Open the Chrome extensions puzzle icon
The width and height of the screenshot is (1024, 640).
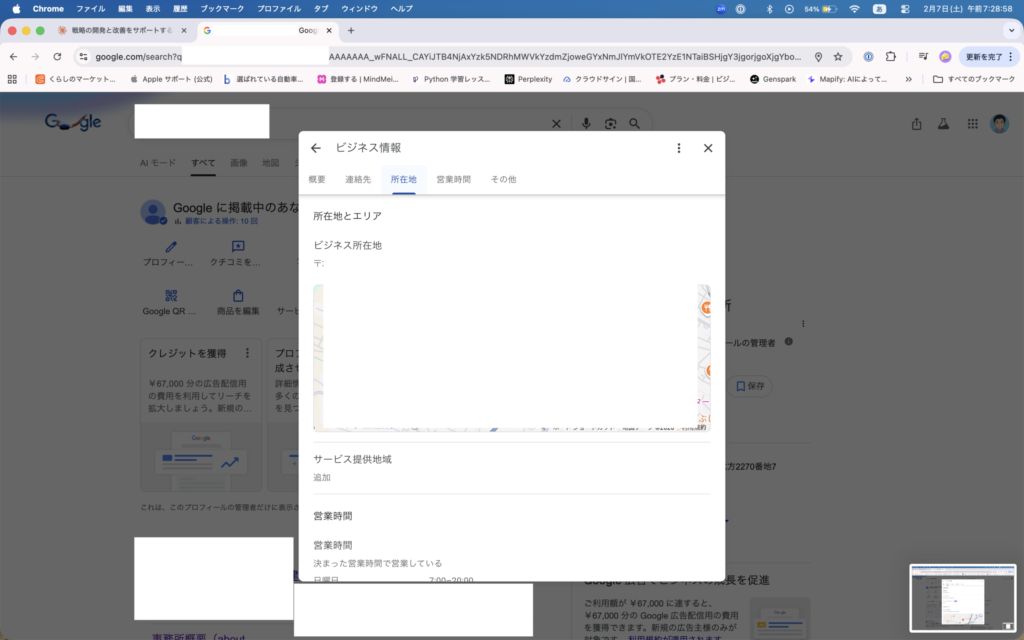pyautogui.click(x=891, y=57)
